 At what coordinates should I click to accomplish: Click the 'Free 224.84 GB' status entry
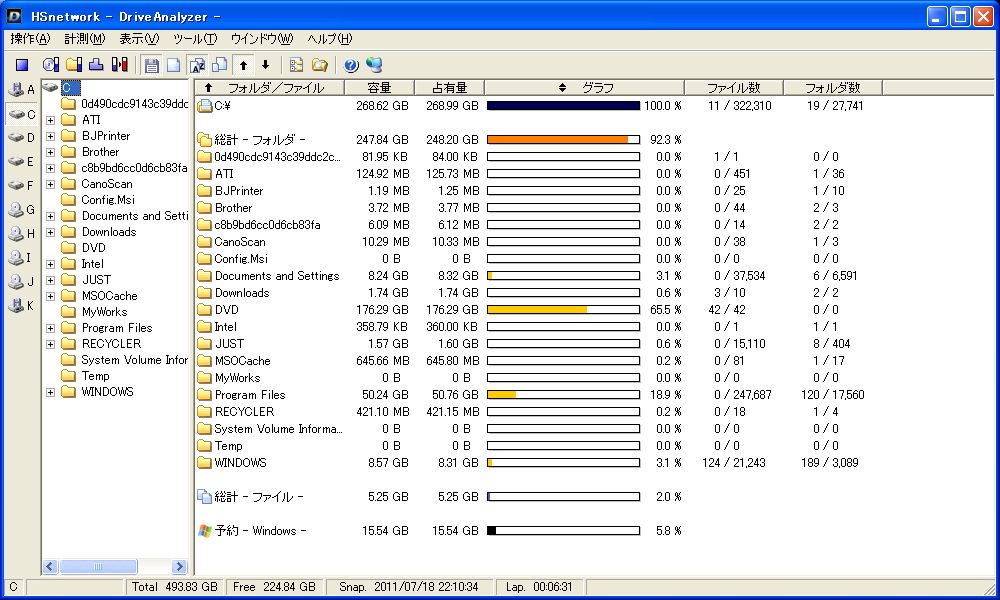pos(274,587)
